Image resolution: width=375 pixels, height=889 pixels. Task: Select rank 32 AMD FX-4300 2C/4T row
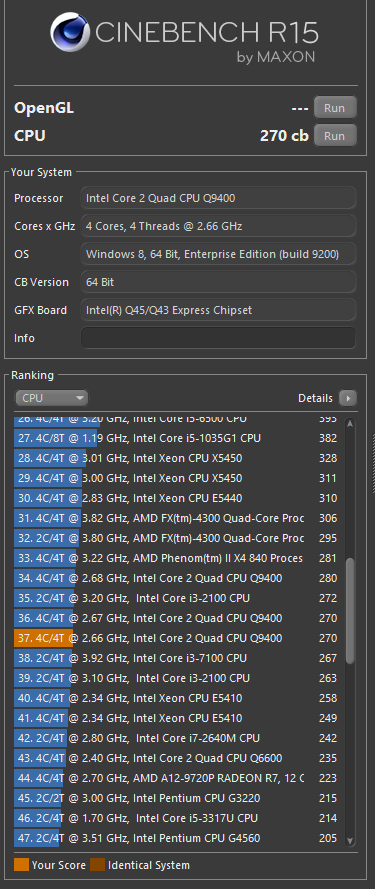coord(178,538)
